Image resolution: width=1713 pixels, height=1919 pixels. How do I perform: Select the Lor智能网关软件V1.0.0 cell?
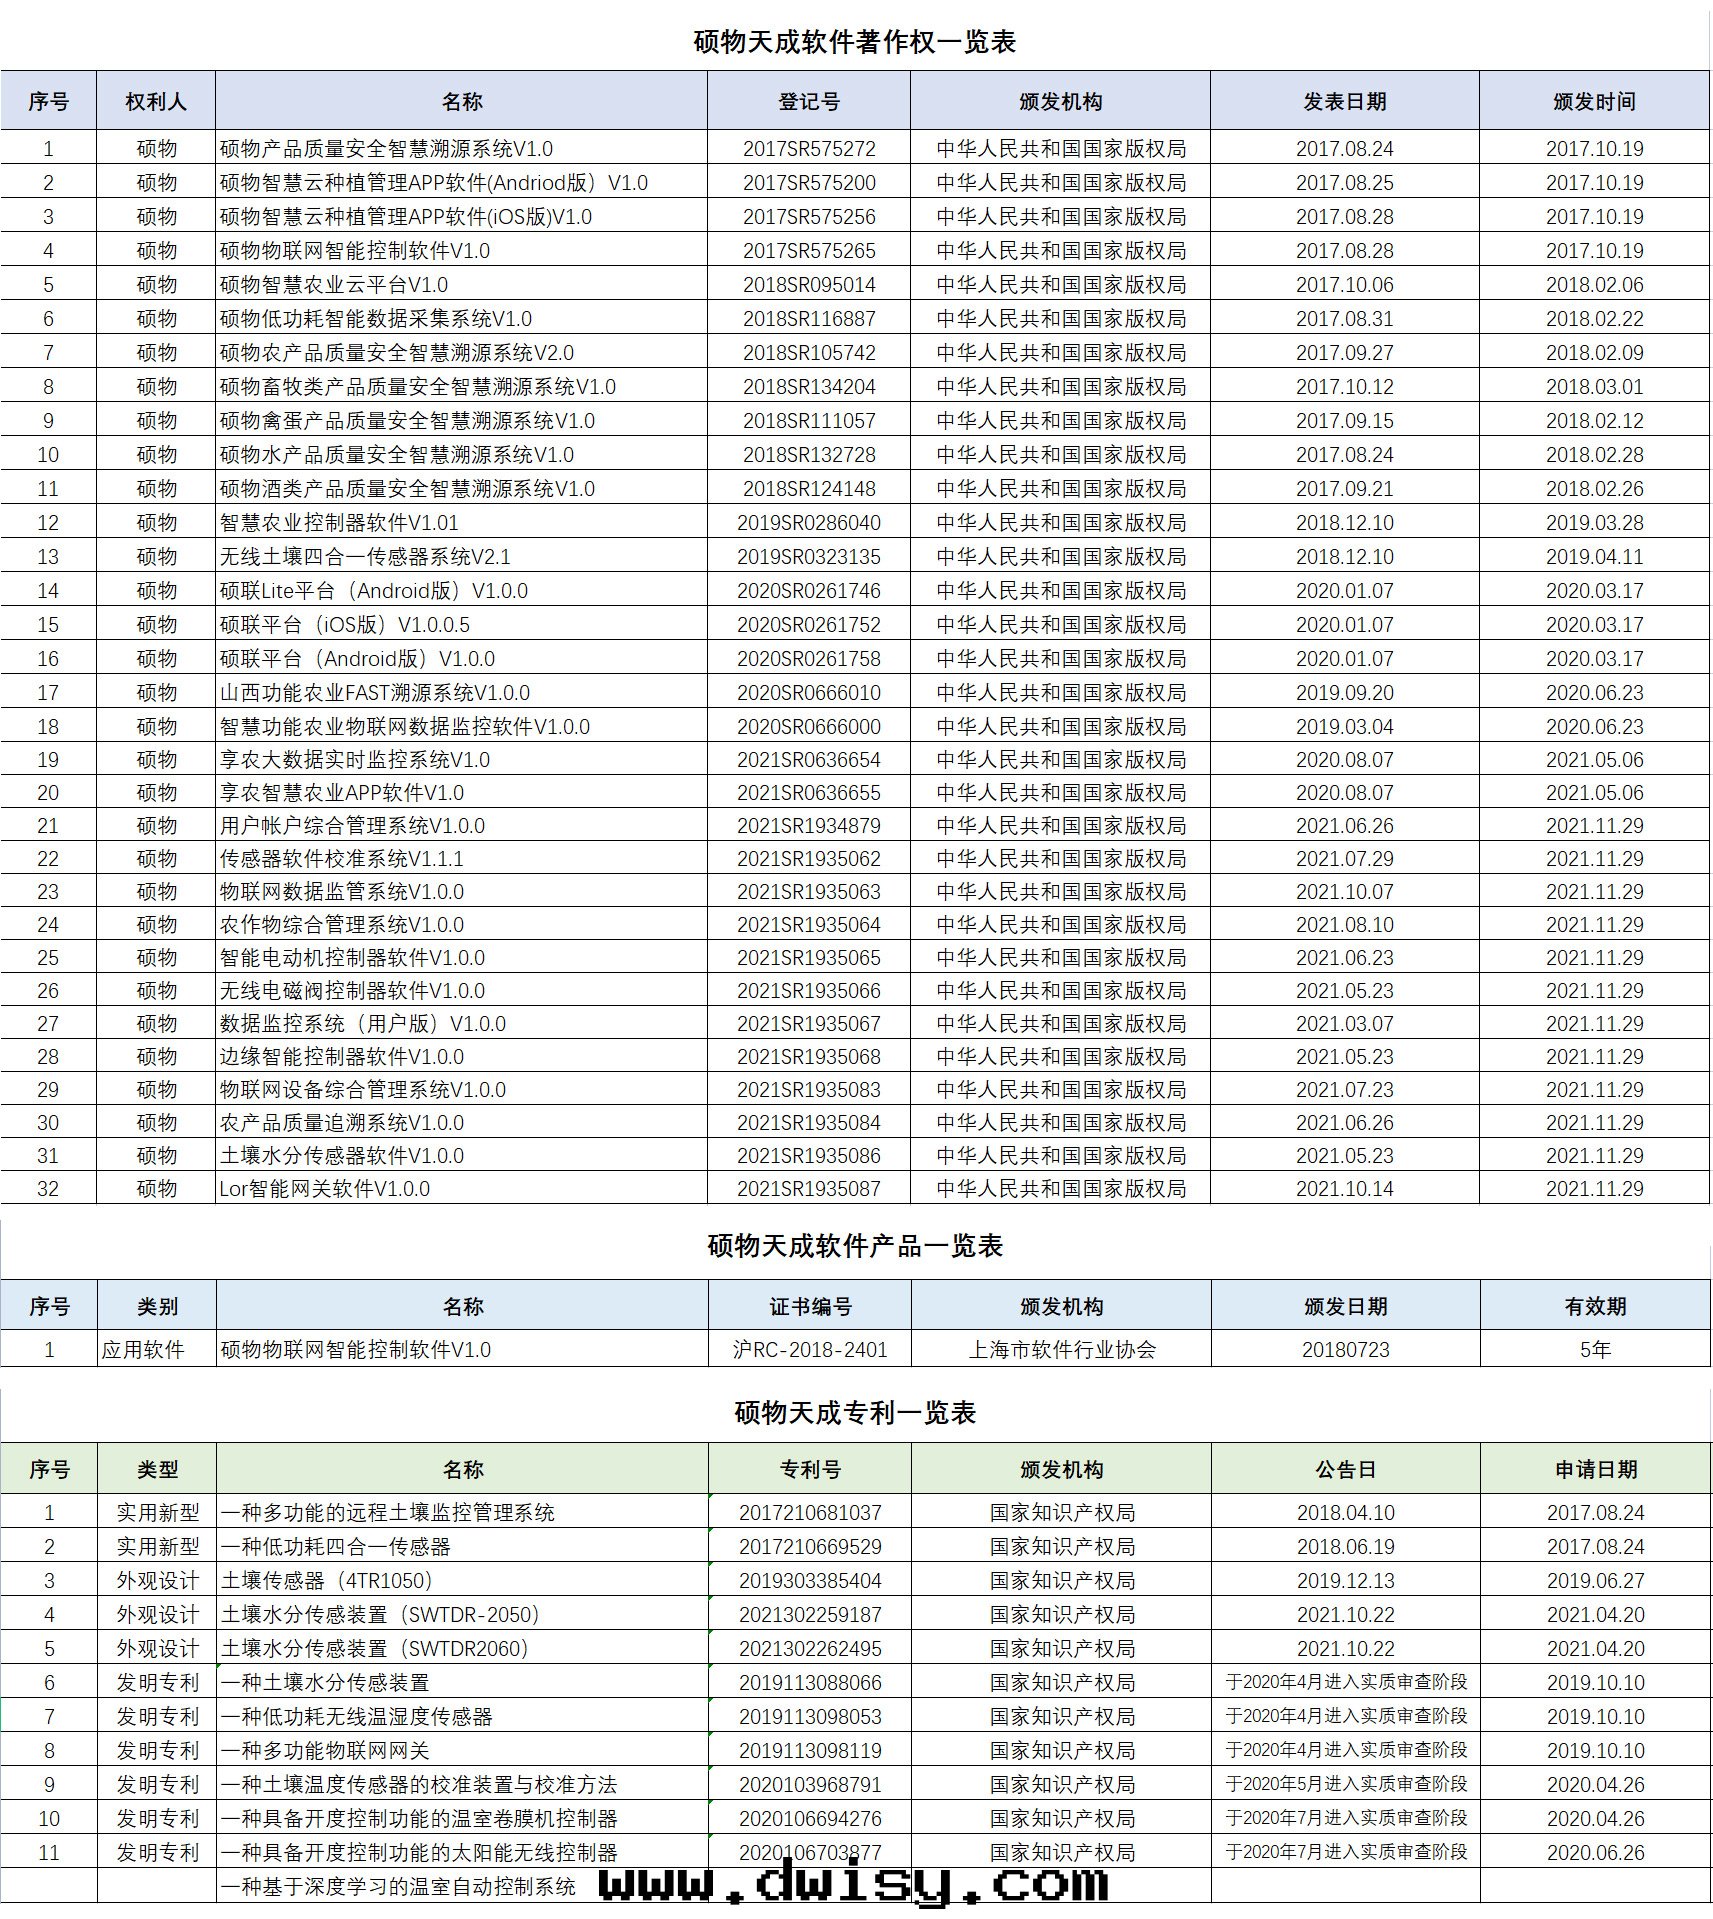(x=325, y=1189)
